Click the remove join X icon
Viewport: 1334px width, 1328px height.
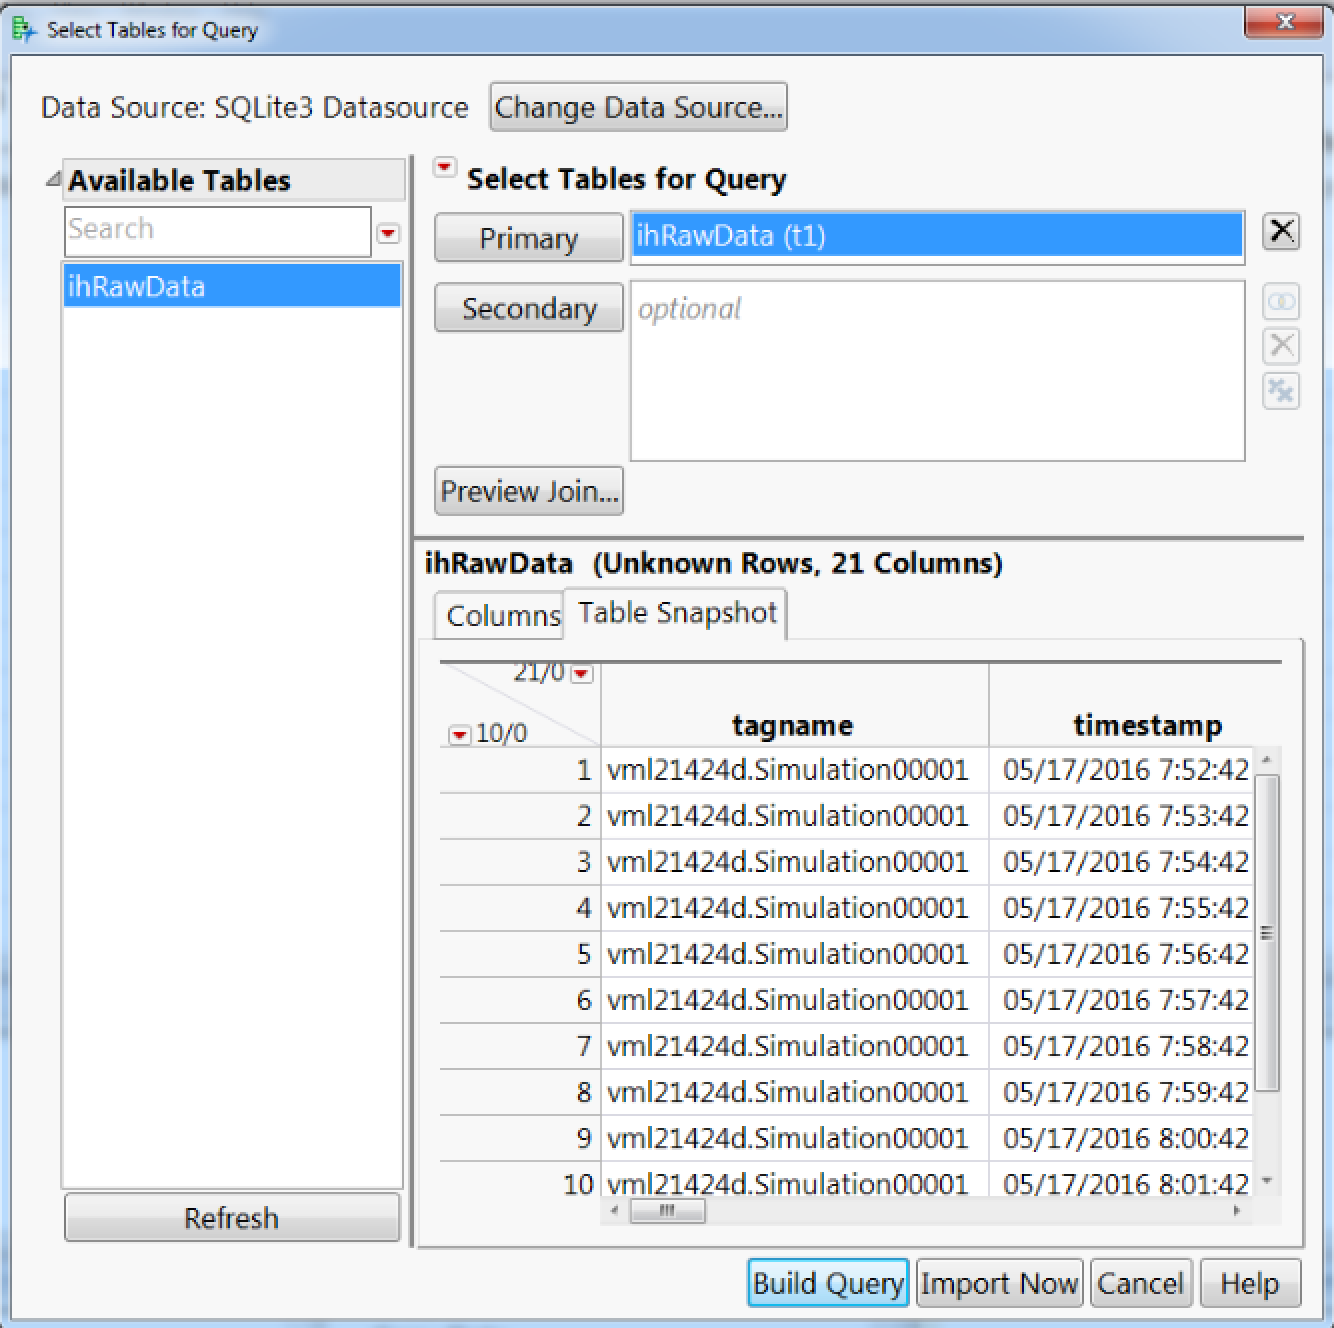[1281, 346]
